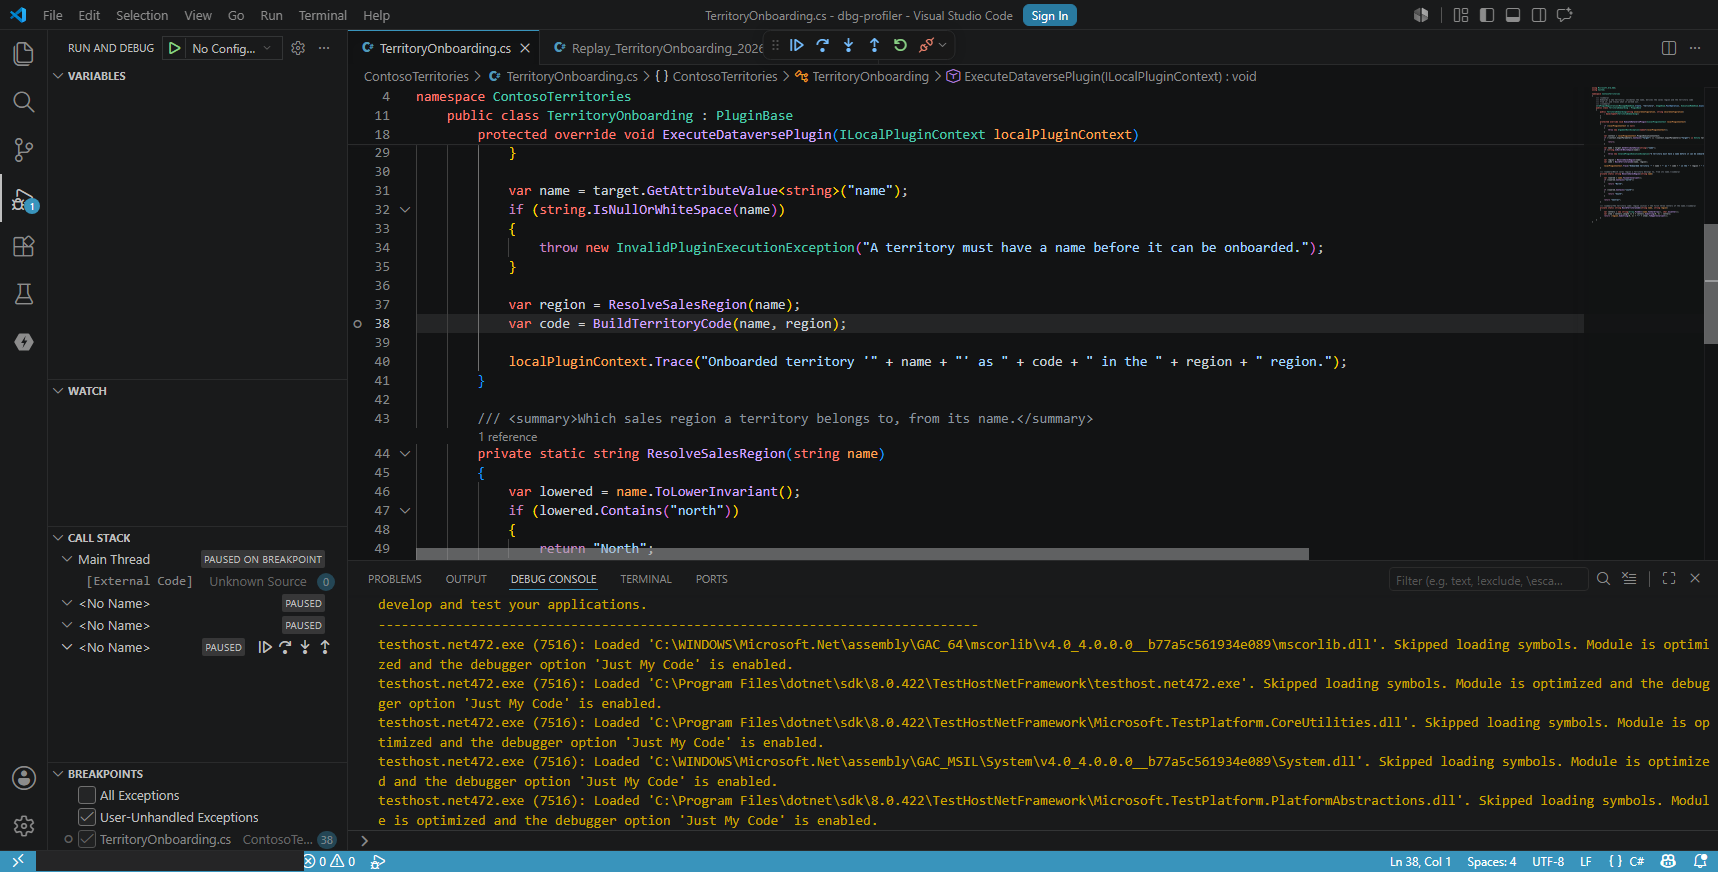
Task: Collapse the WATCH section
Action: coord(58,391)
